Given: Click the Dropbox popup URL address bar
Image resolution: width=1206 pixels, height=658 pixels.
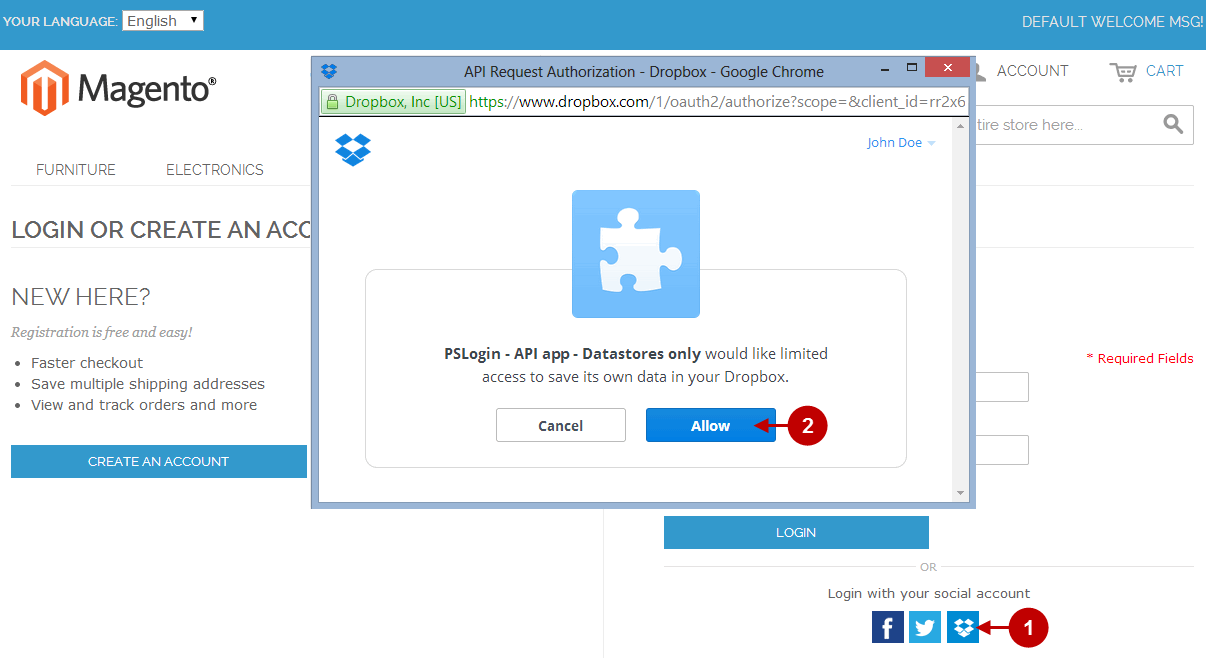Looking at the screenshot, I should 717,101.
